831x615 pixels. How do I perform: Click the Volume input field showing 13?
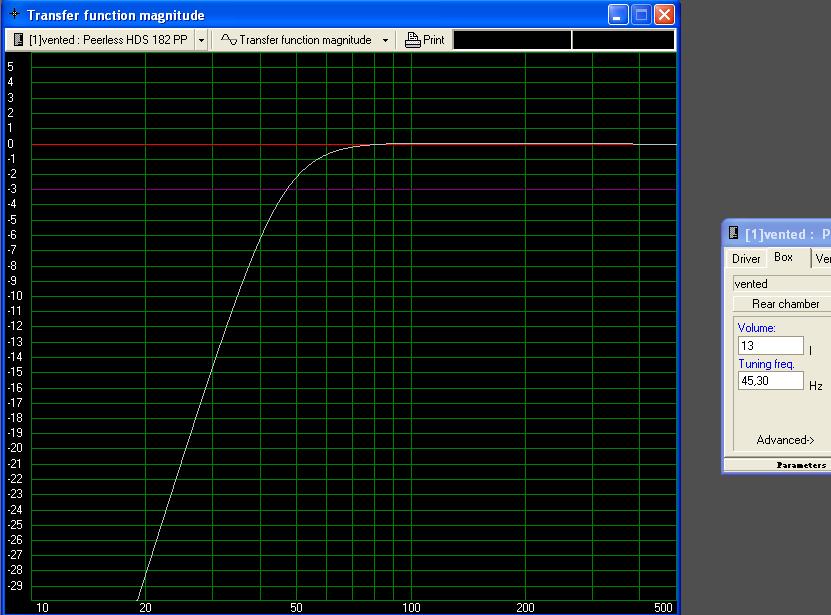[770, 345]
